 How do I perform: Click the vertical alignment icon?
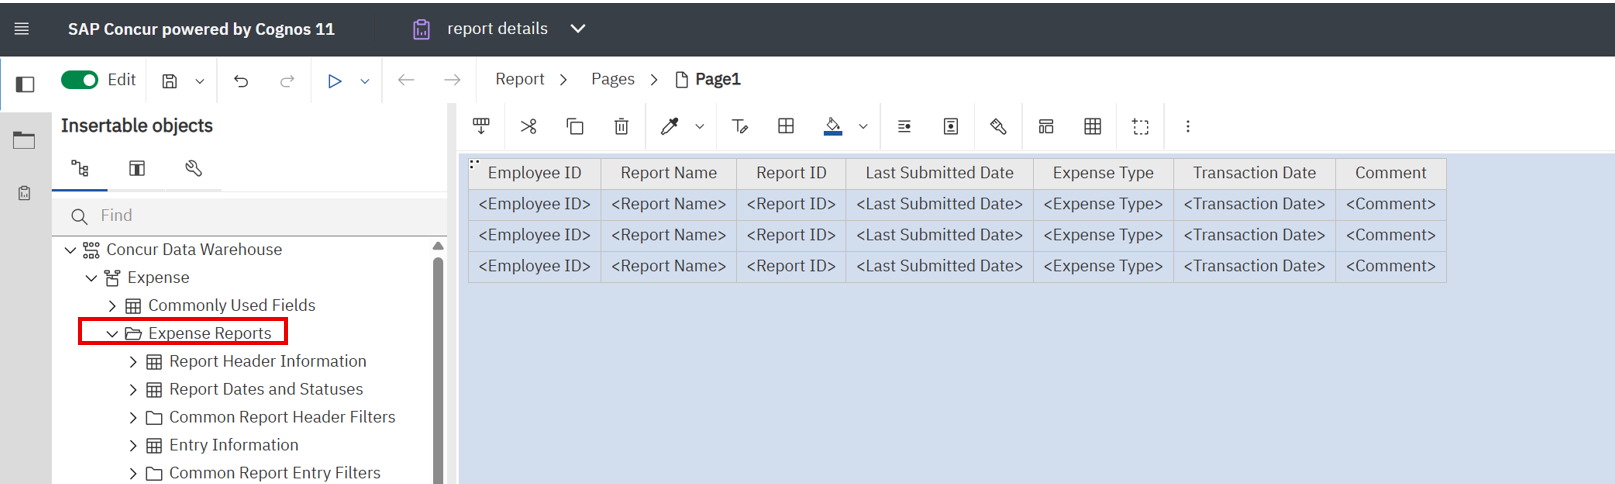pos(951,126)
